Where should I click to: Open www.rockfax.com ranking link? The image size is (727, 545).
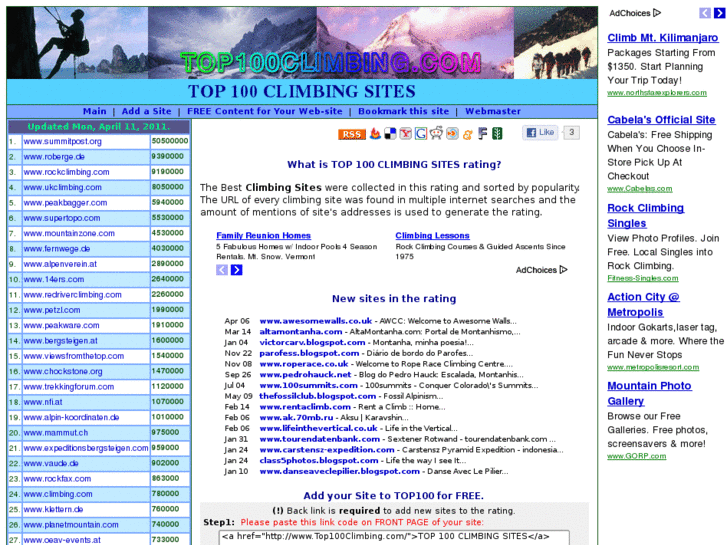[57, 479]
